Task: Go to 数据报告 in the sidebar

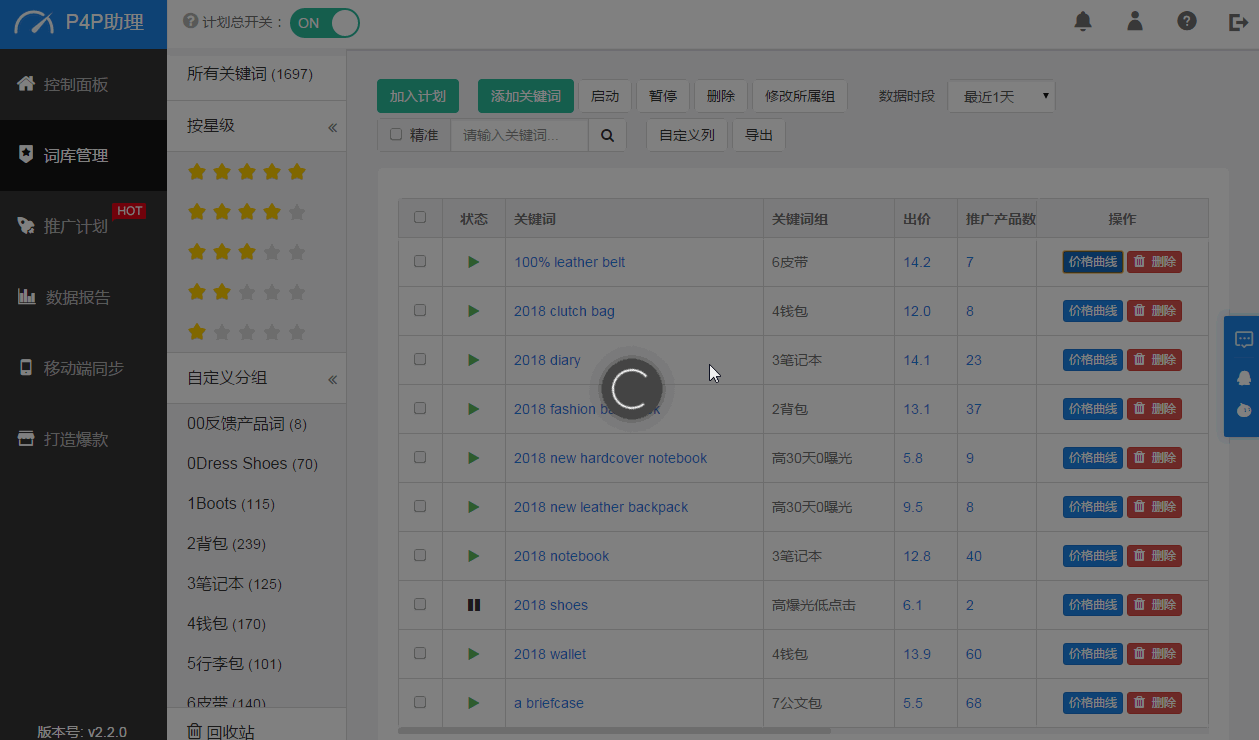Action: tap(77, 297)
